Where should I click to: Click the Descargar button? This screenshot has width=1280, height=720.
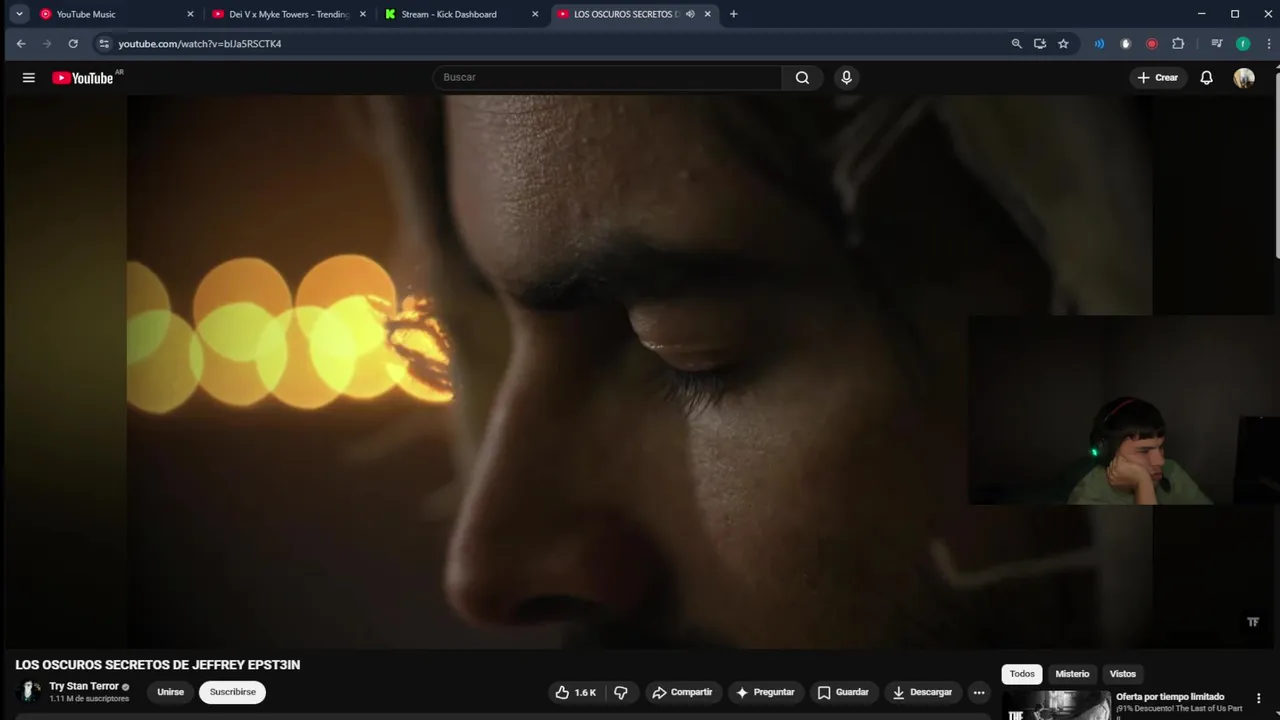922,692
